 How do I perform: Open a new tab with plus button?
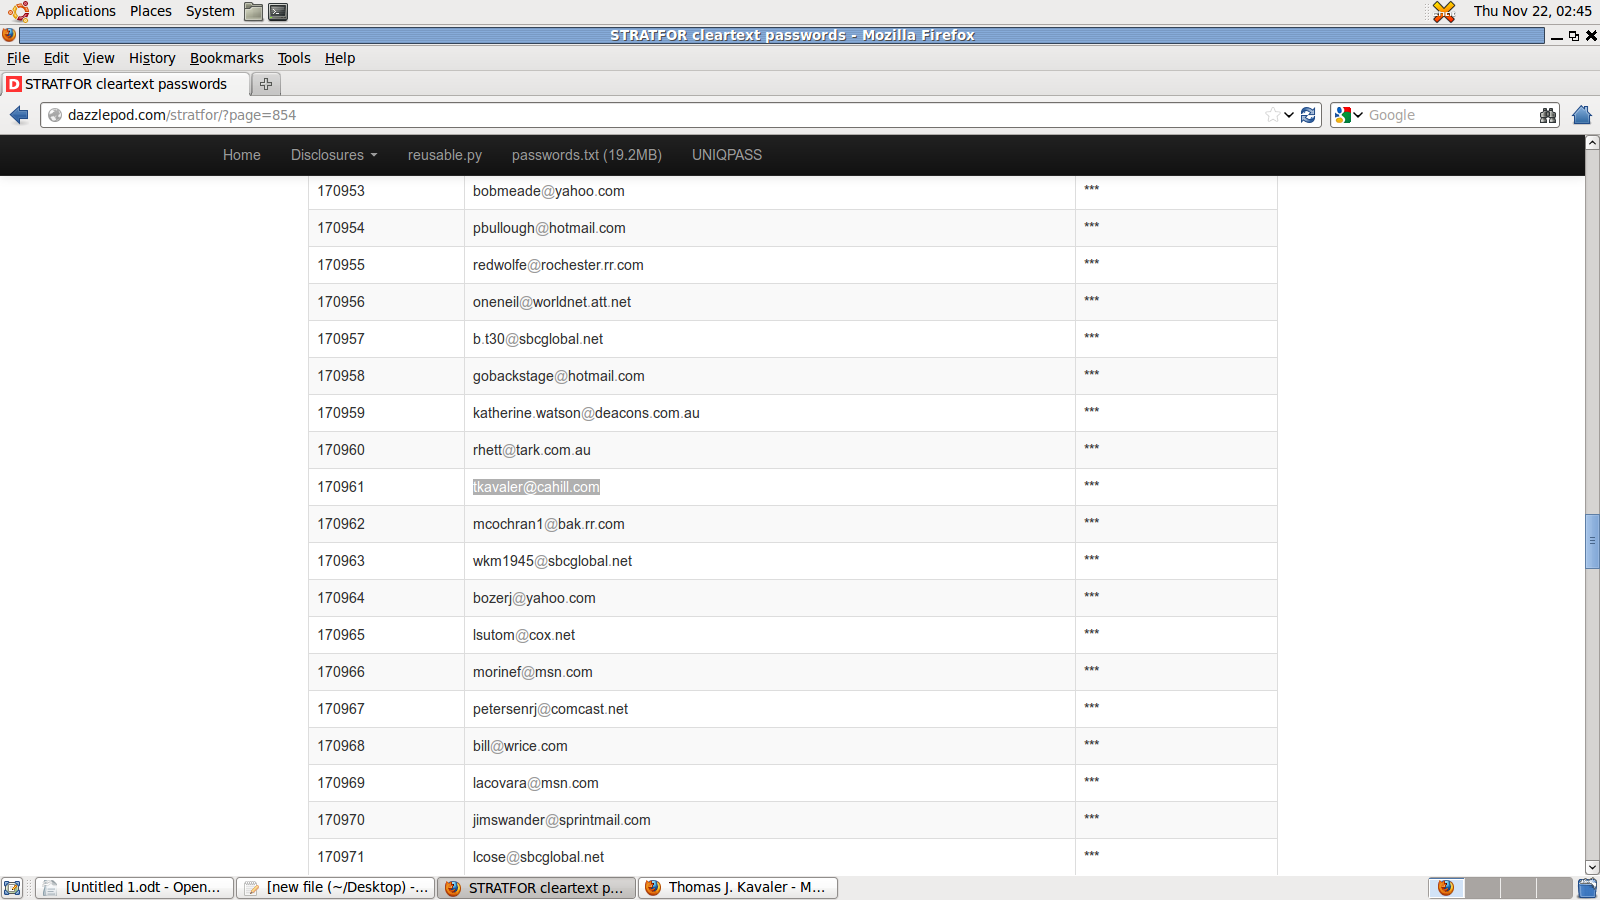266,84
